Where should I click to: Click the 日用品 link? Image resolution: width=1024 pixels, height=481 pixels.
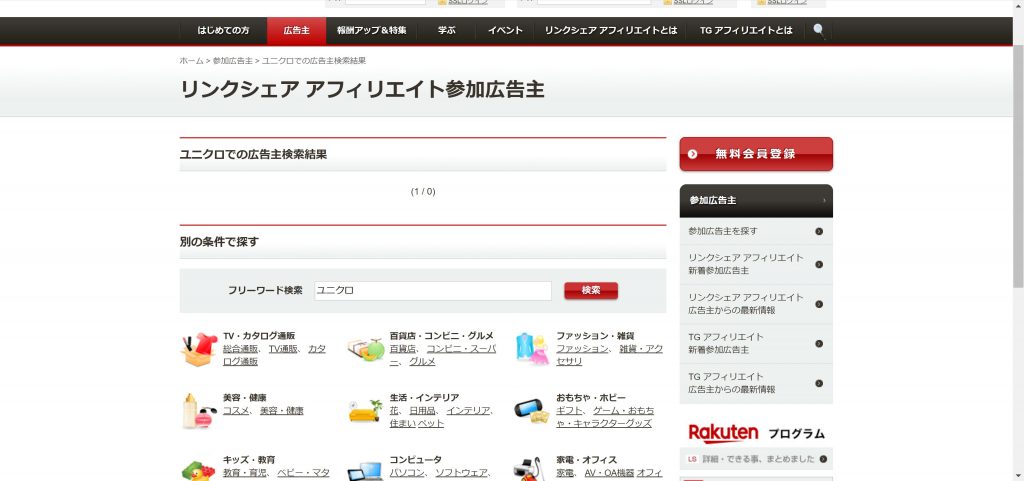click(422, 411)
